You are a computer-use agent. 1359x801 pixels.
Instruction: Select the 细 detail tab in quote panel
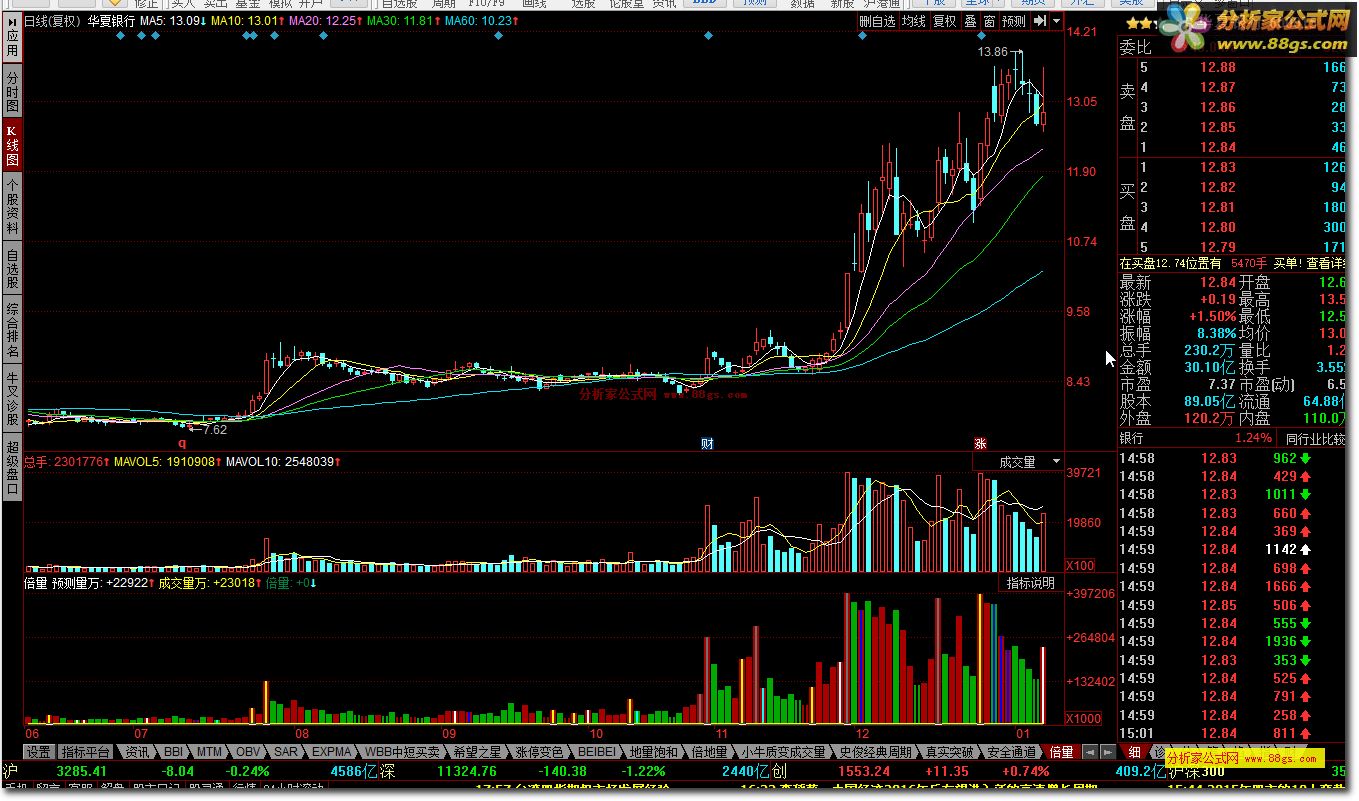click(1134, 752)
